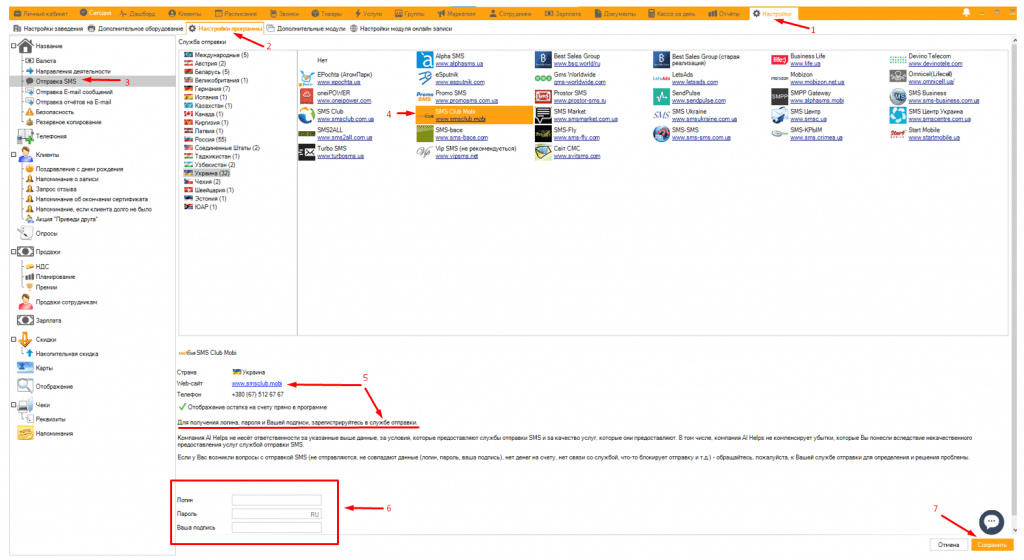
Task: Open the Сегодня top menu tab
Action: coord(95,13)
